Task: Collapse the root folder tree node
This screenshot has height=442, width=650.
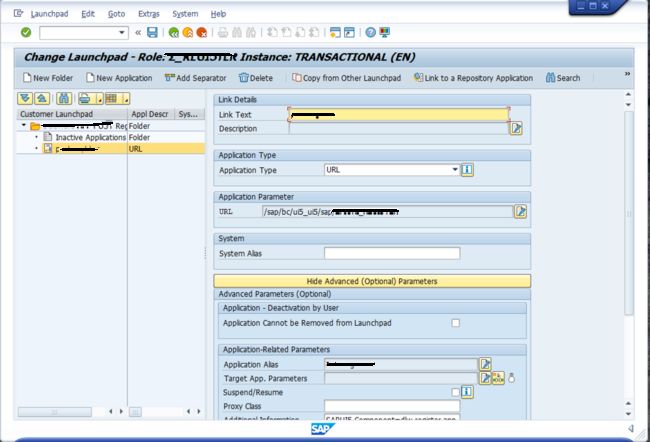Action: pyautogui.click(x=24, y=125)
